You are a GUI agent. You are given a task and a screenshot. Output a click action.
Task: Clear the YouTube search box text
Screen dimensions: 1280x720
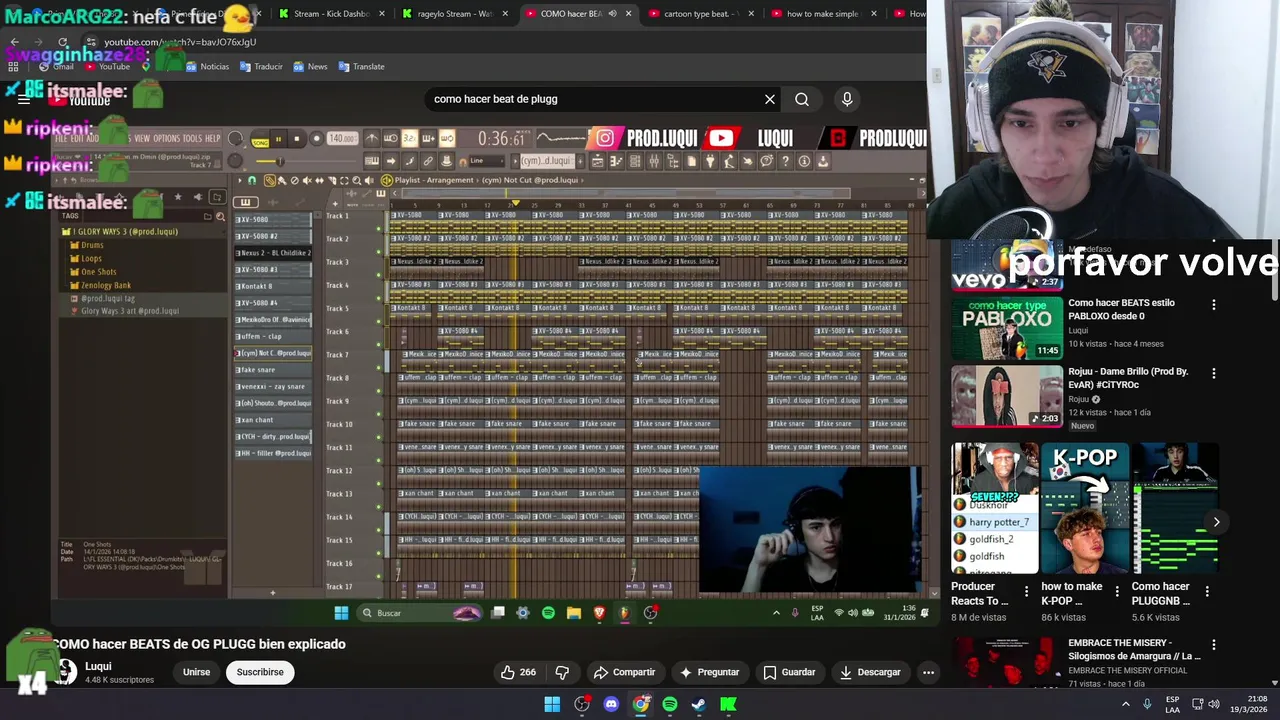(x=770, y=99)
